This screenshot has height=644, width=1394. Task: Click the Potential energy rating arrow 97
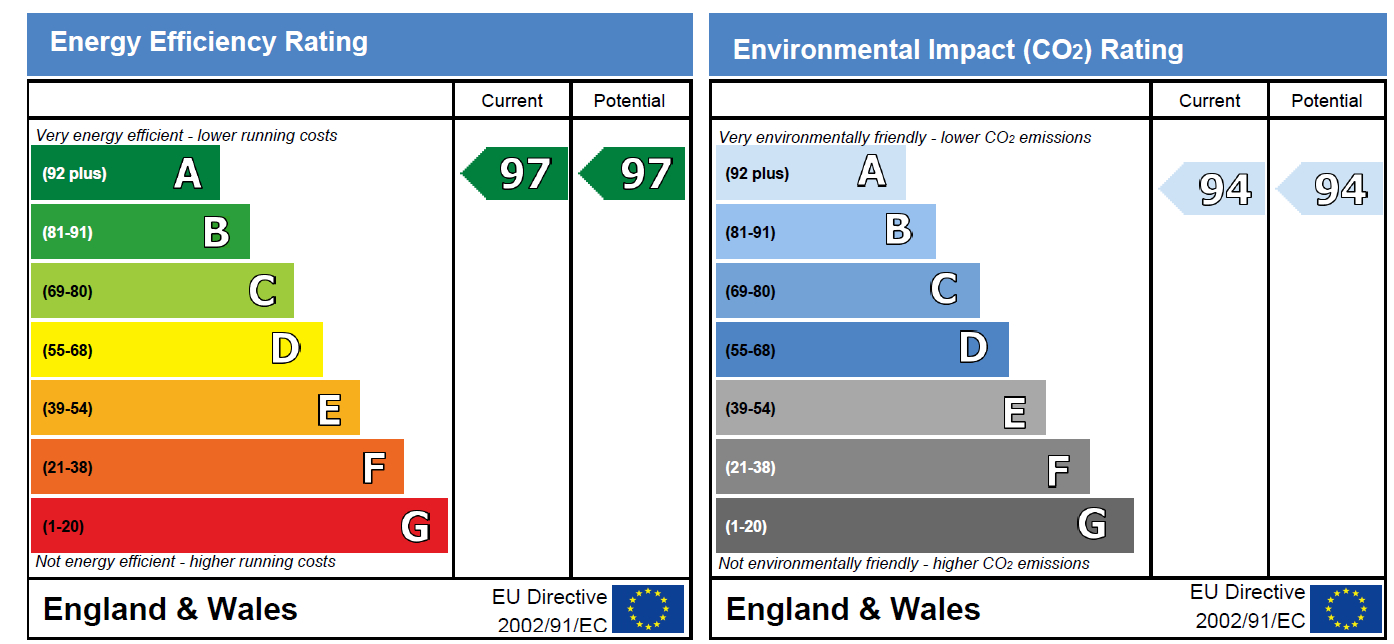coord(632,174)
